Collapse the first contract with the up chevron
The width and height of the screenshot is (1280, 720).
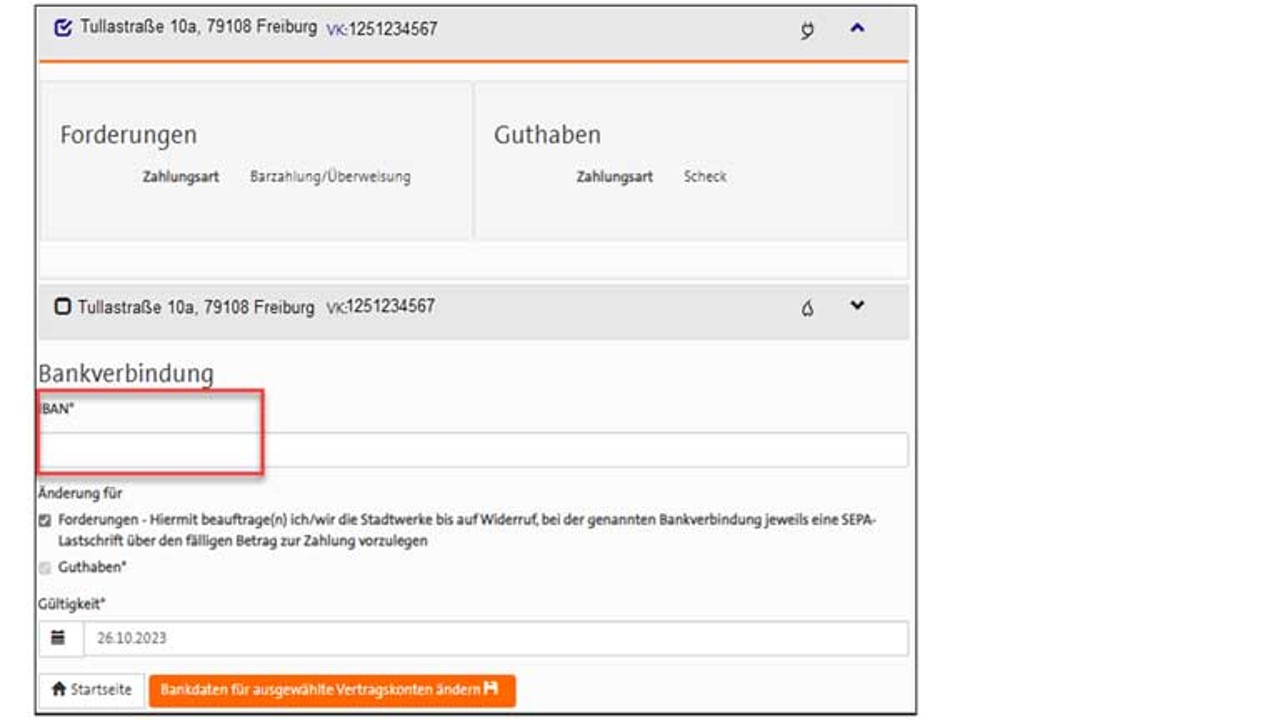click(x=856, y=28)
